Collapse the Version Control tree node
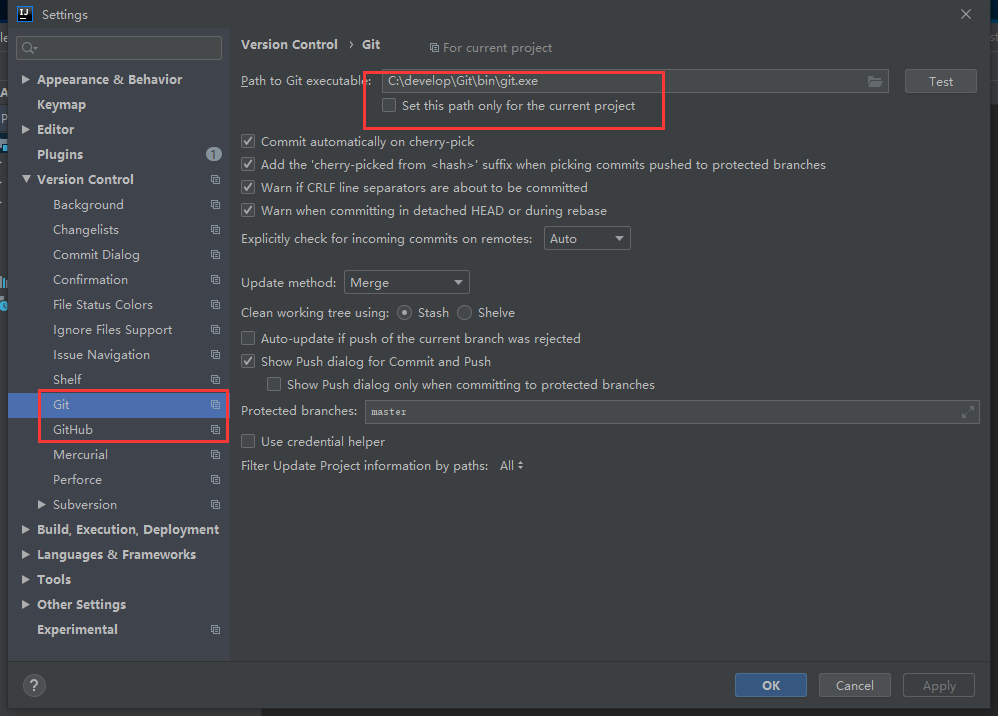The image size is (998, 716). pos(26,179)
